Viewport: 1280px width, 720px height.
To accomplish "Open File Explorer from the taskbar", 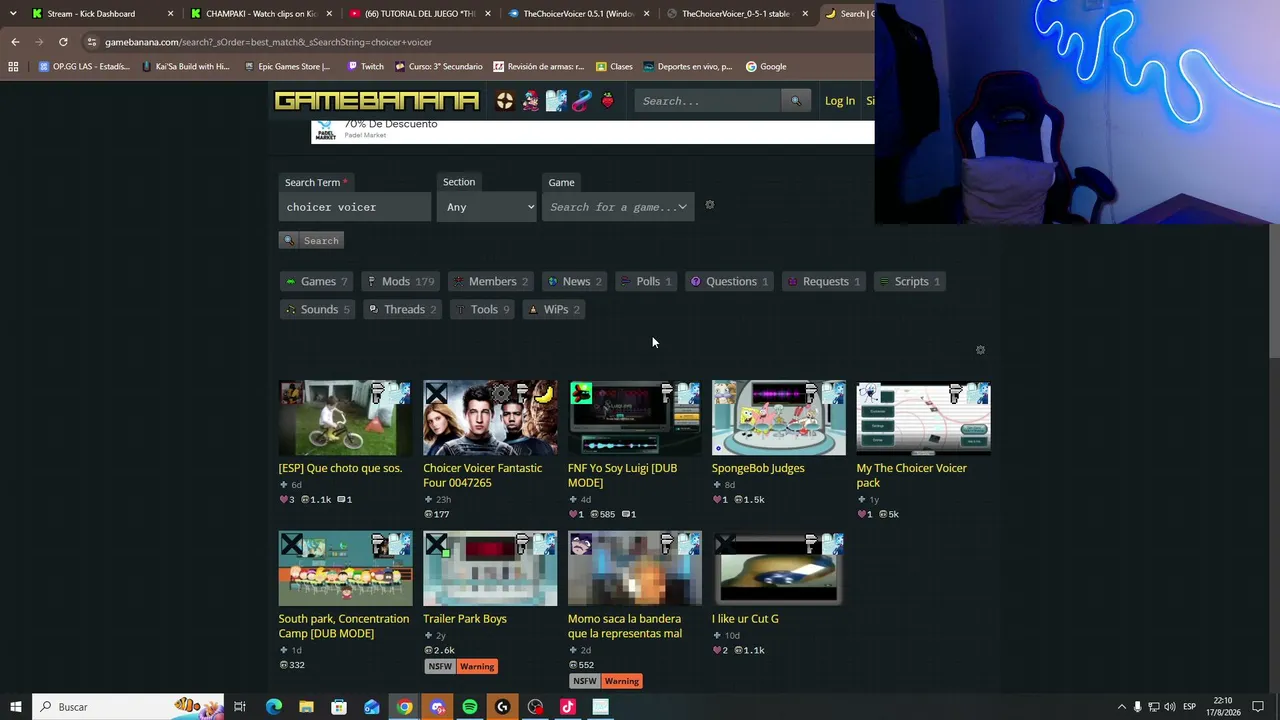I will tap(306, 707).
